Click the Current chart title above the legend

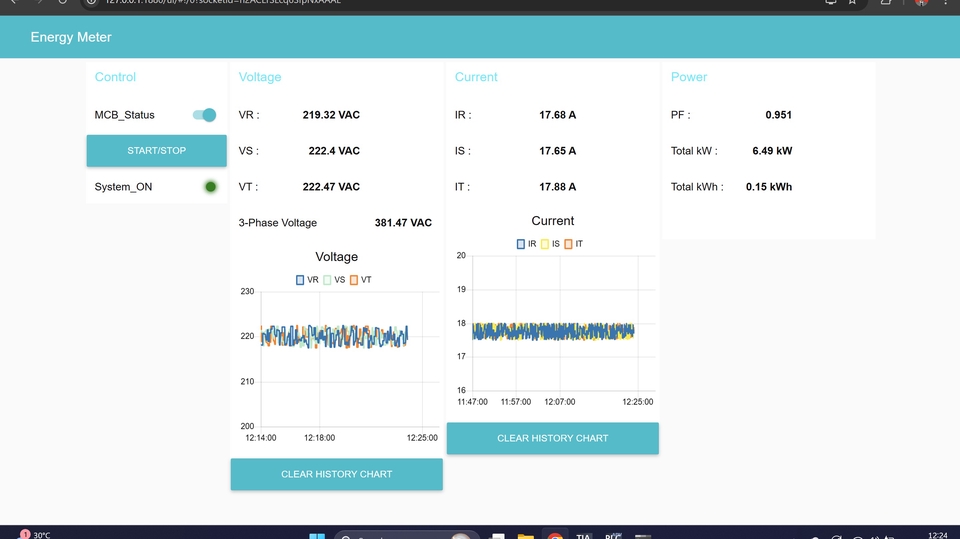click(x=553, y=221)
